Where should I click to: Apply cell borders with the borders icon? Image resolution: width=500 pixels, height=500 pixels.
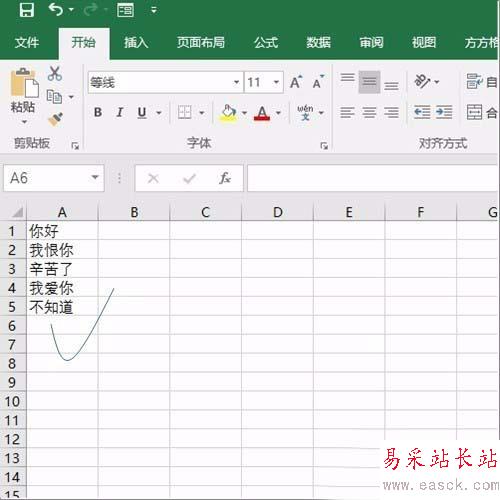point(185,112)
